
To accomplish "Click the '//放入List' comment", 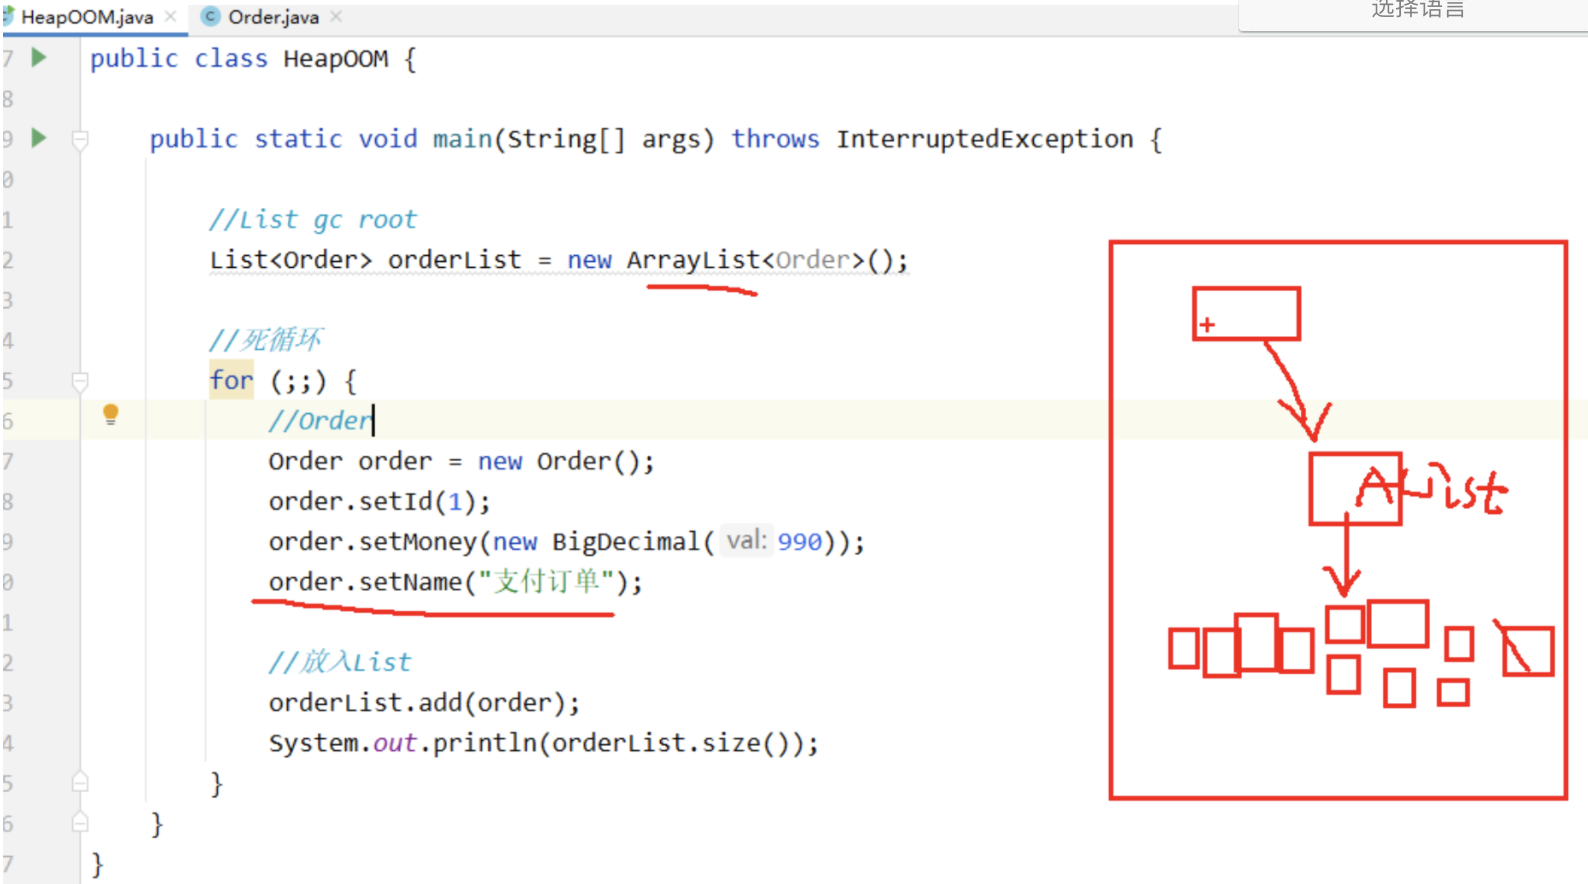I will coord(340,662).
